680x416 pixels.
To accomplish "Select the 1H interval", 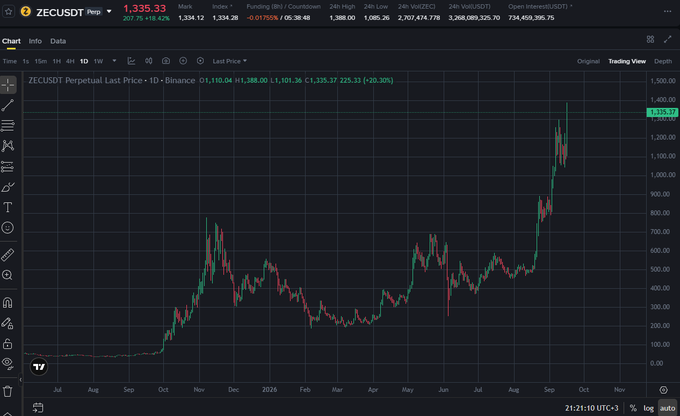I will [x=56, y=61].
